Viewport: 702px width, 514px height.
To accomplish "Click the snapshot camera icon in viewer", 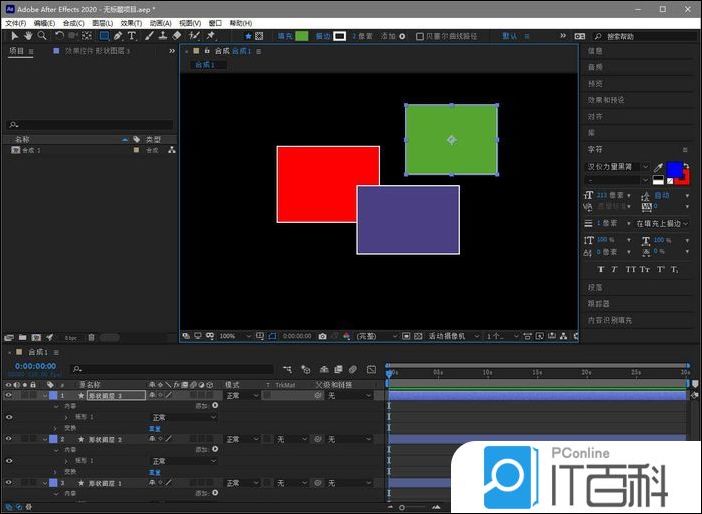I will pyautogui.click(x=322, y=336).
